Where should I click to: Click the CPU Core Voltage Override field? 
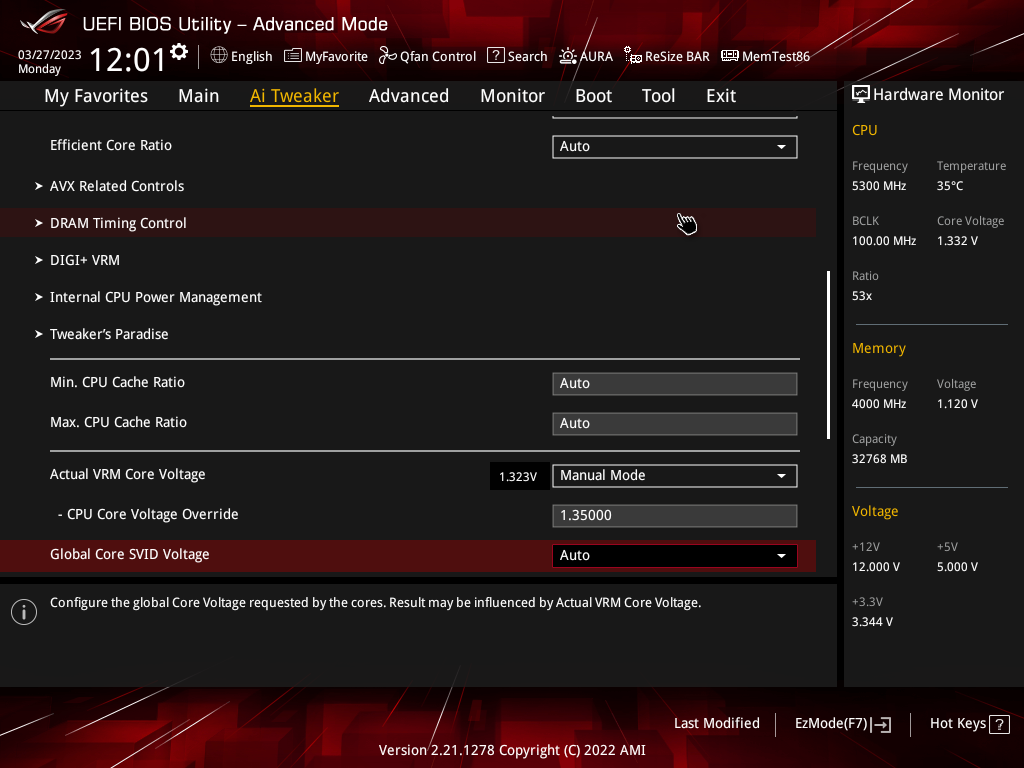coord(675,515)
